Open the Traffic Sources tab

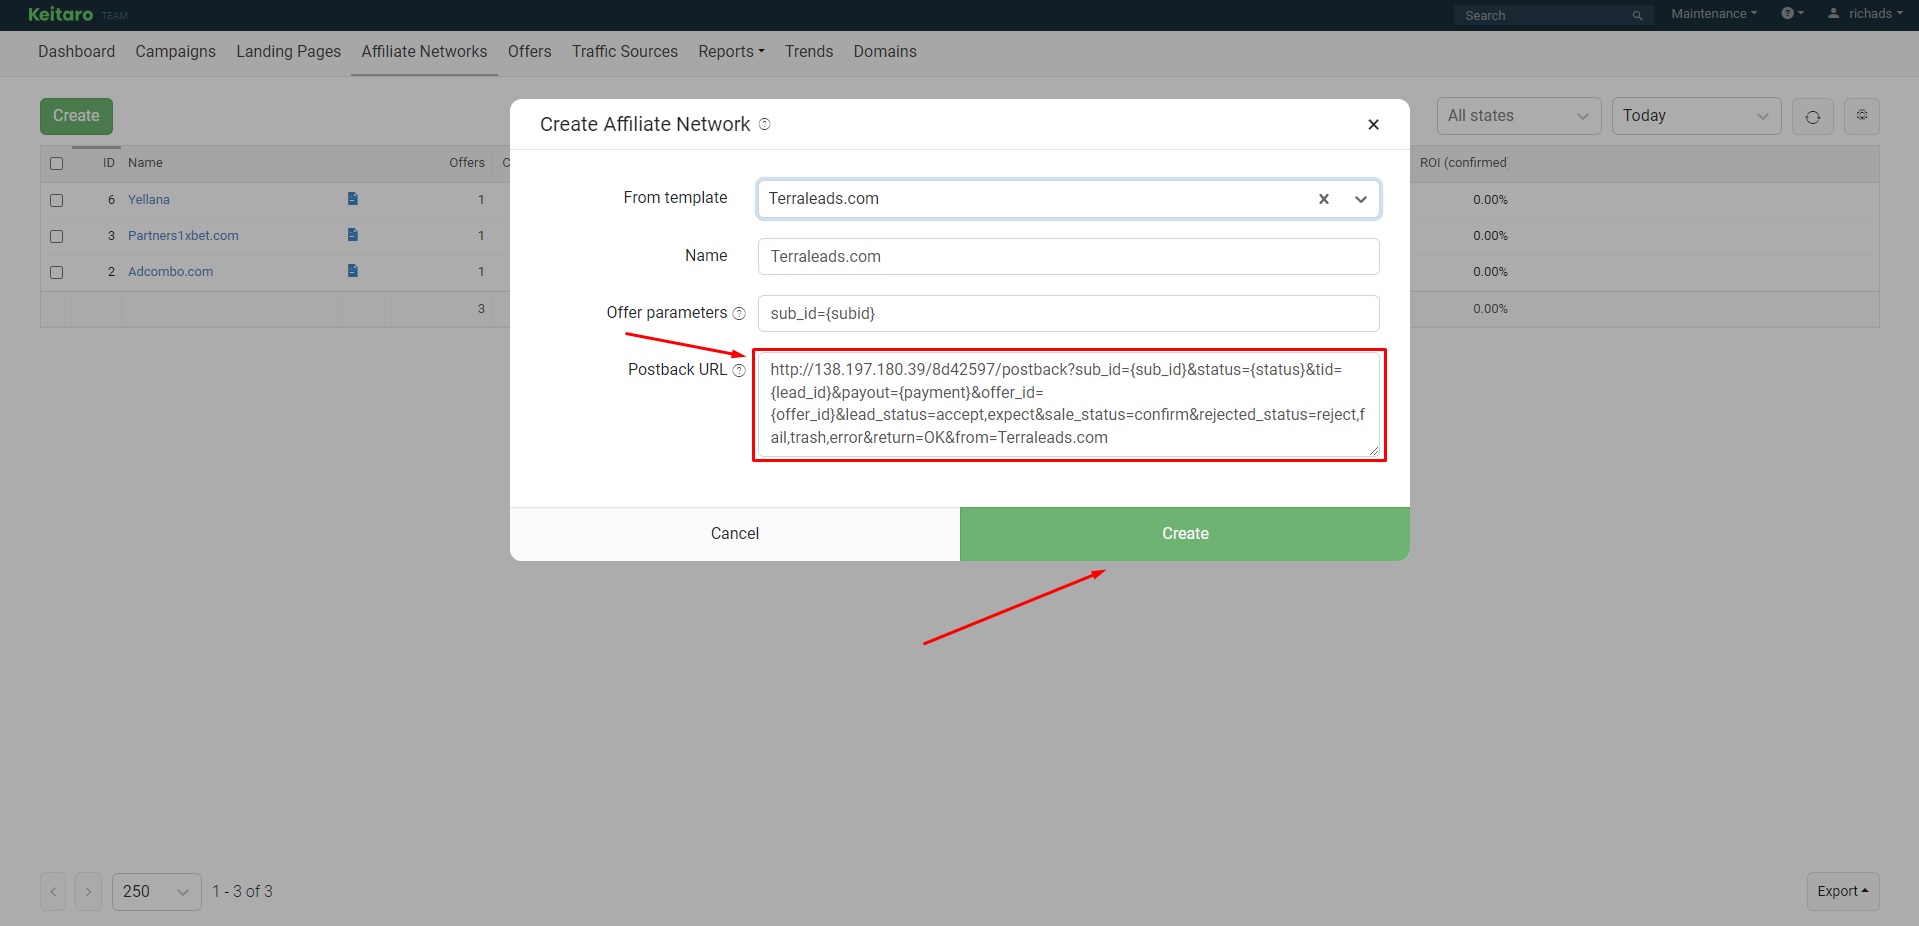(x=624, y=51)
